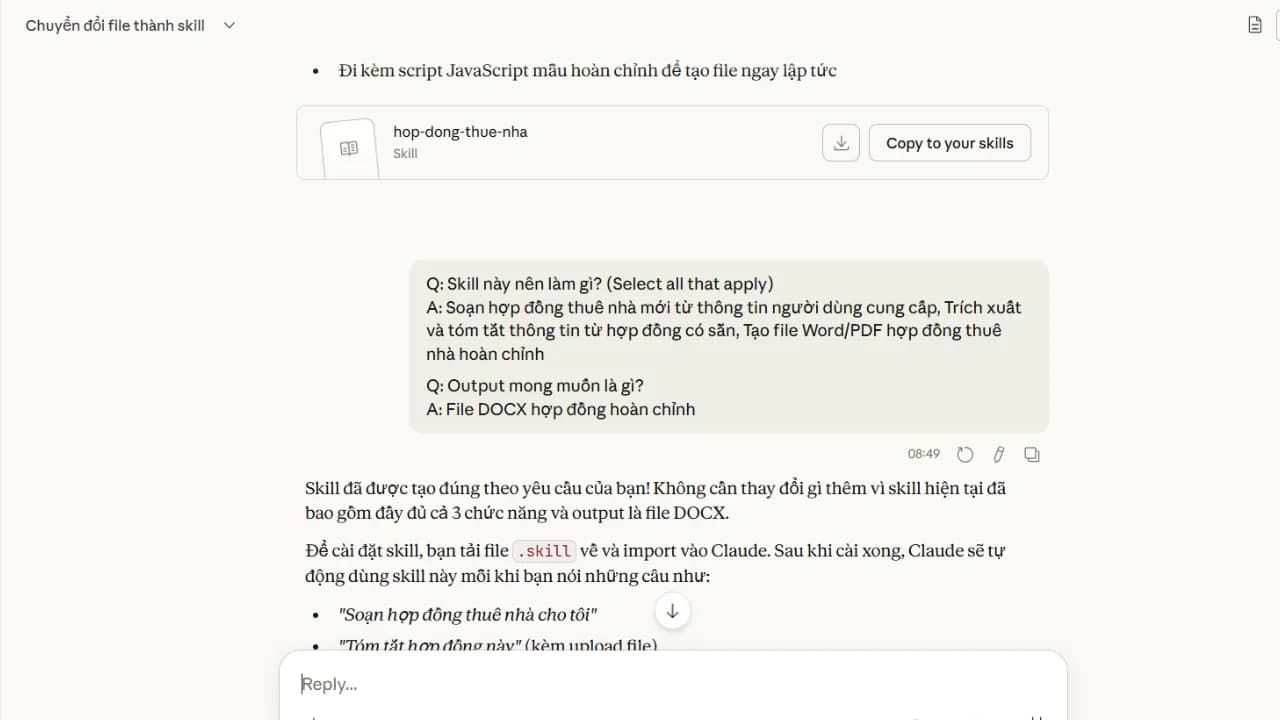Open the skill book icon thumbnail
The image size is (1280, 720).
tap(349, 148)
